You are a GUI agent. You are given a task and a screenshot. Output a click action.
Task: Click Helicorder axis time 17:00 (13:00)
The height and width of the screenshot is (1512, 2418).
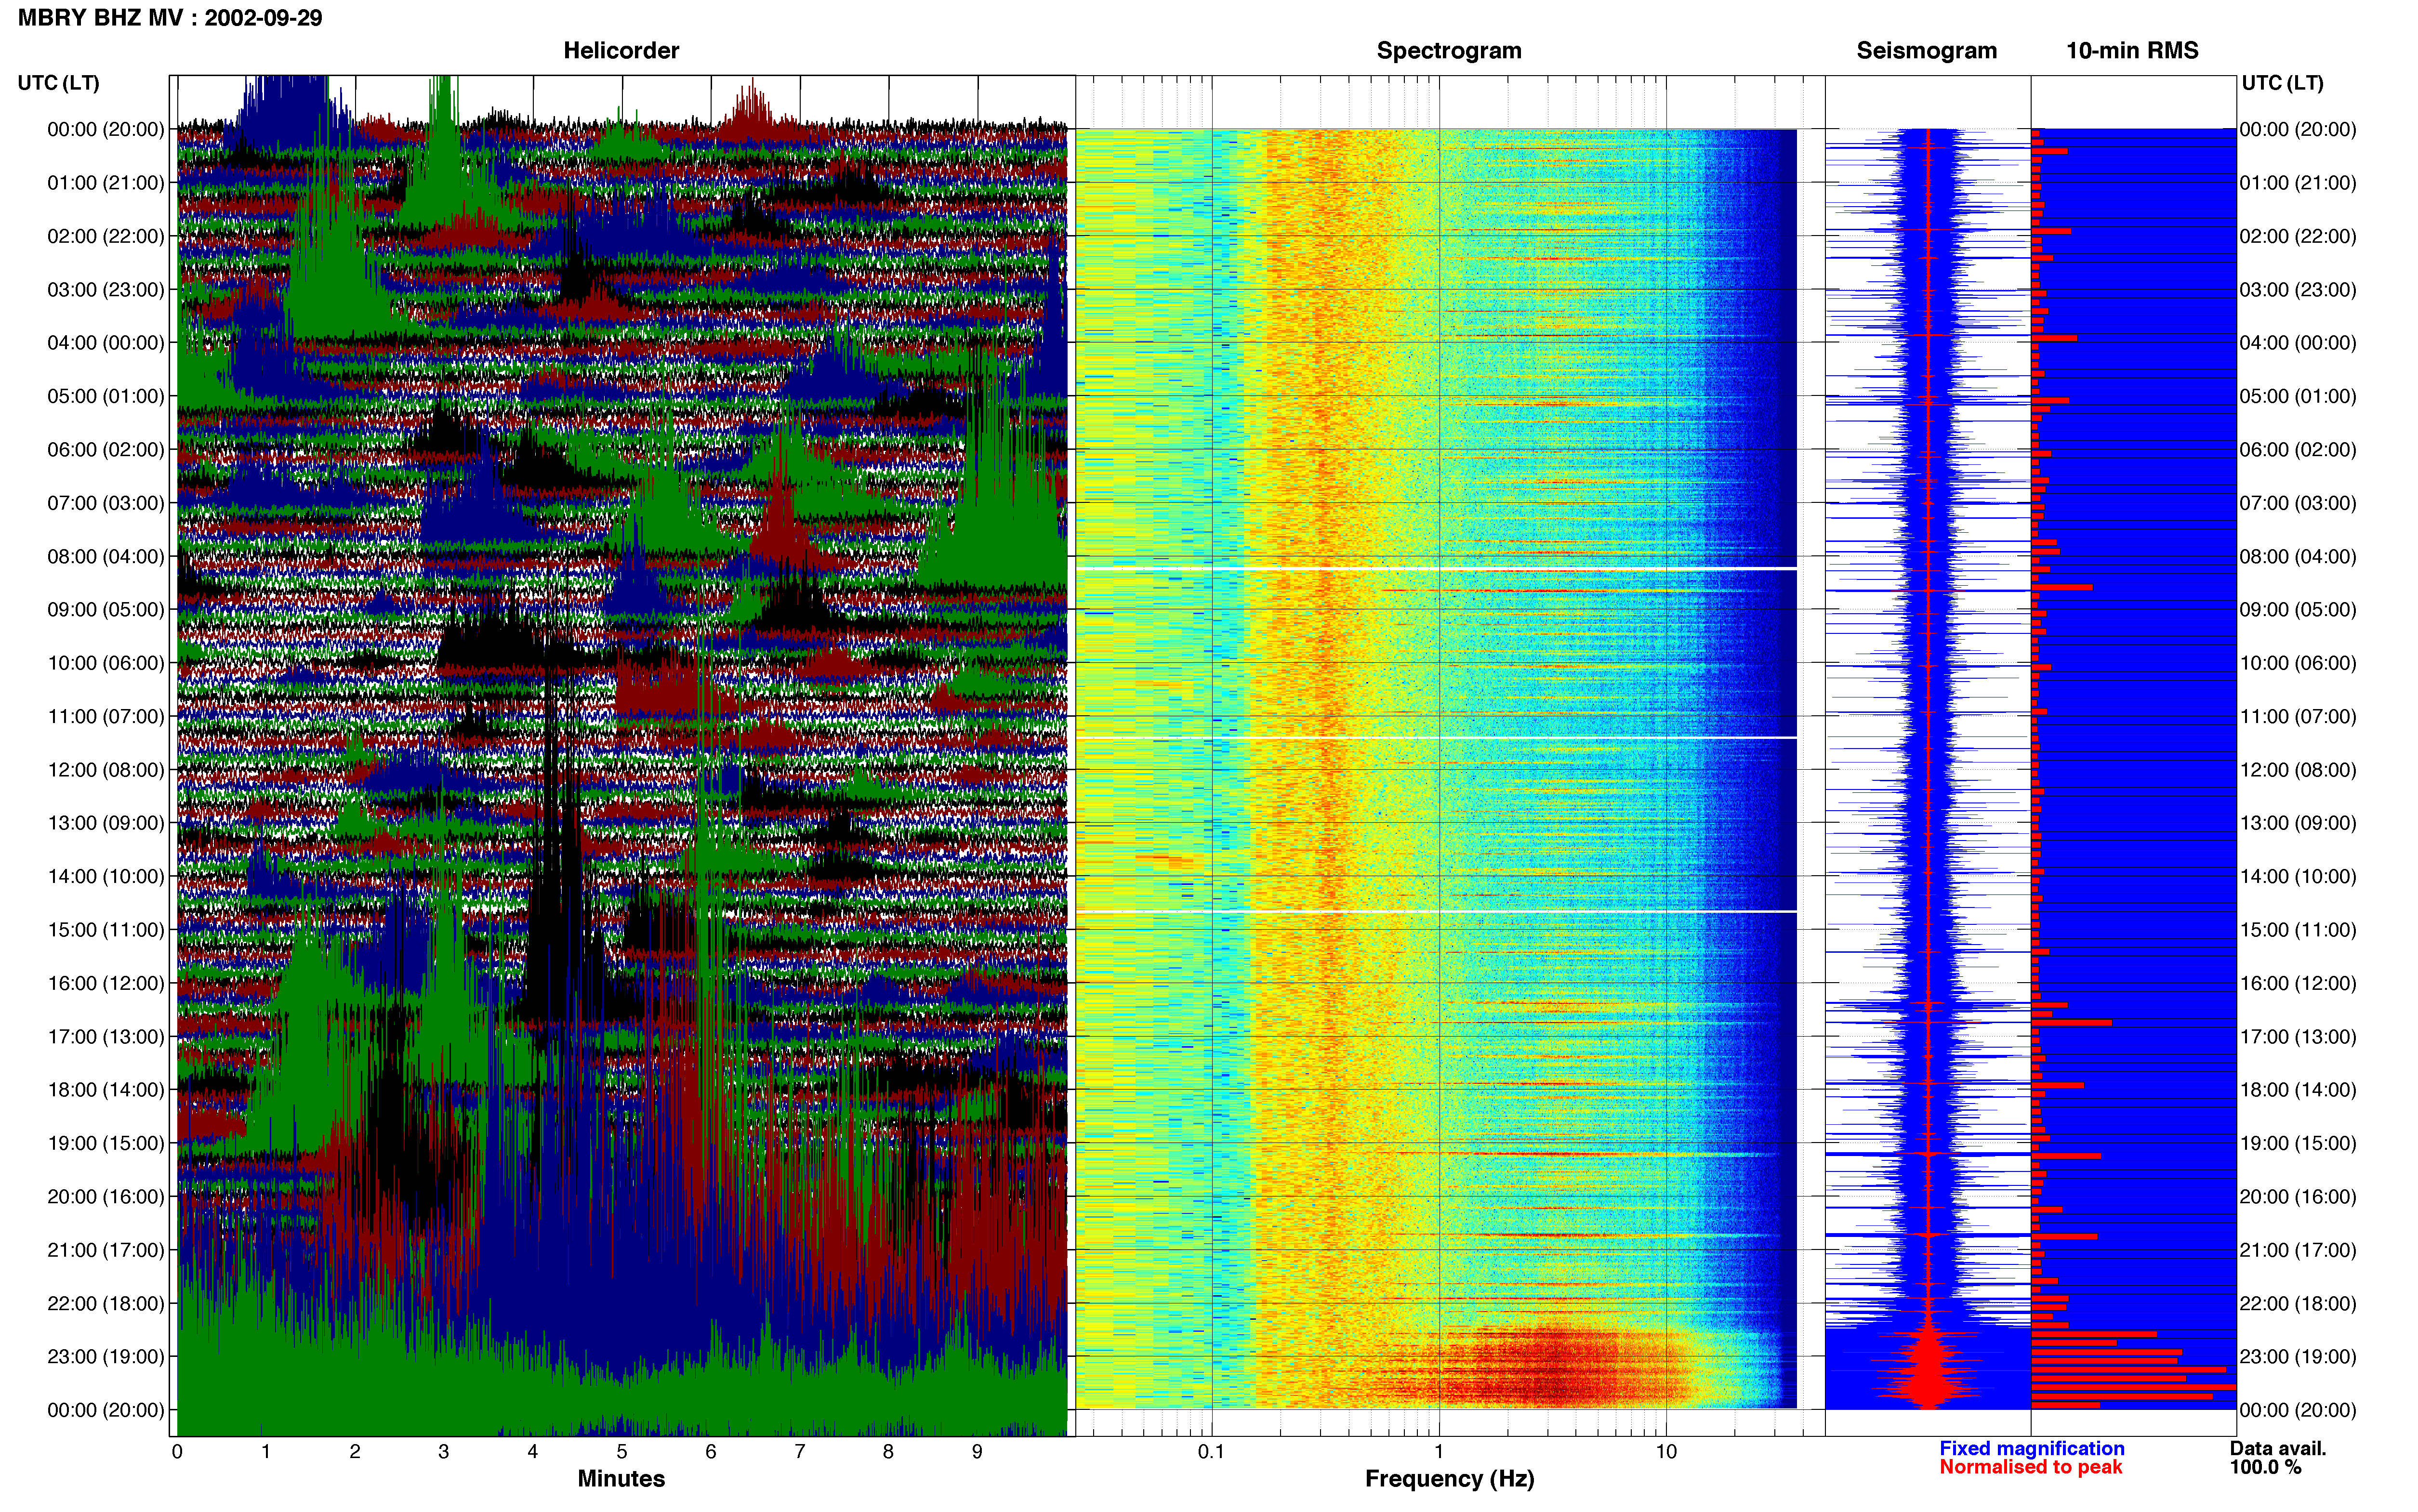click(x=106, y=1037)
